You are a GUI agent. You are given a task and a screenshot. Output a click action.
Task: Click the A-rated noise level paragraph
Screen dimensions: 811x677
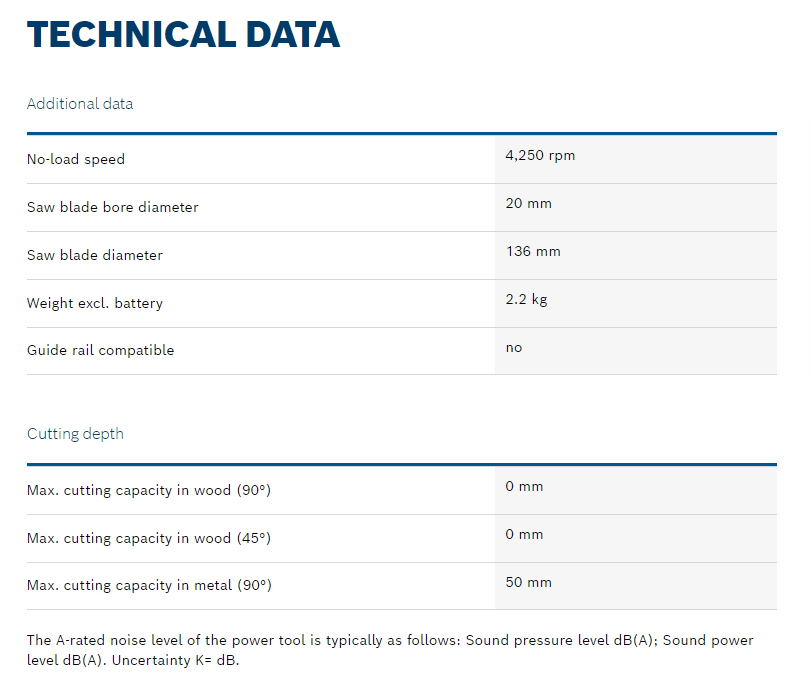[x=390, y=650]
